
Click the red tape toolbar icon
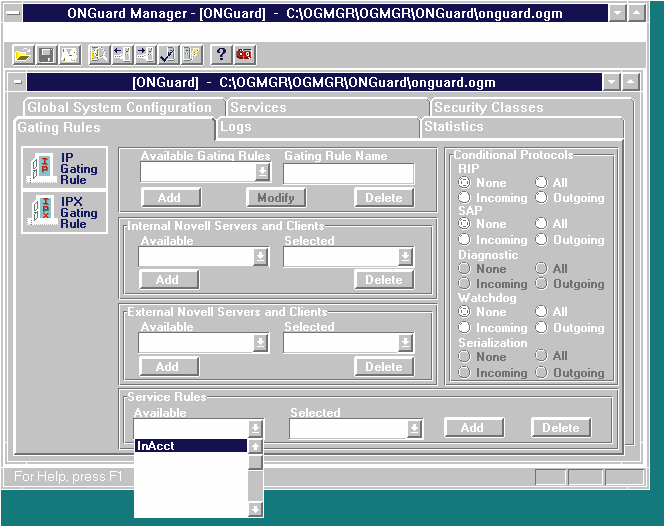coord(244,55)
